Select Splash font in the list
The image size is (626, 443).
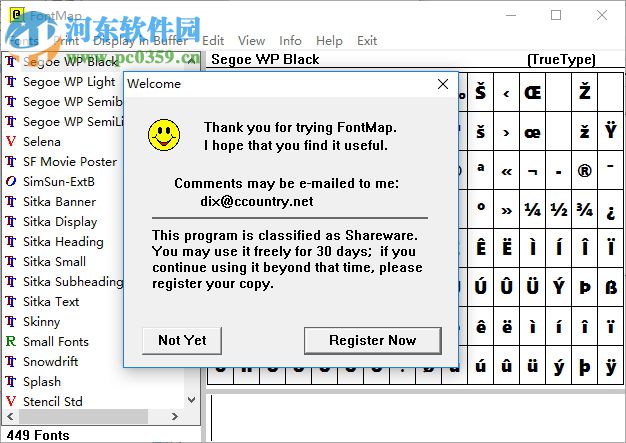pos(42,381)
